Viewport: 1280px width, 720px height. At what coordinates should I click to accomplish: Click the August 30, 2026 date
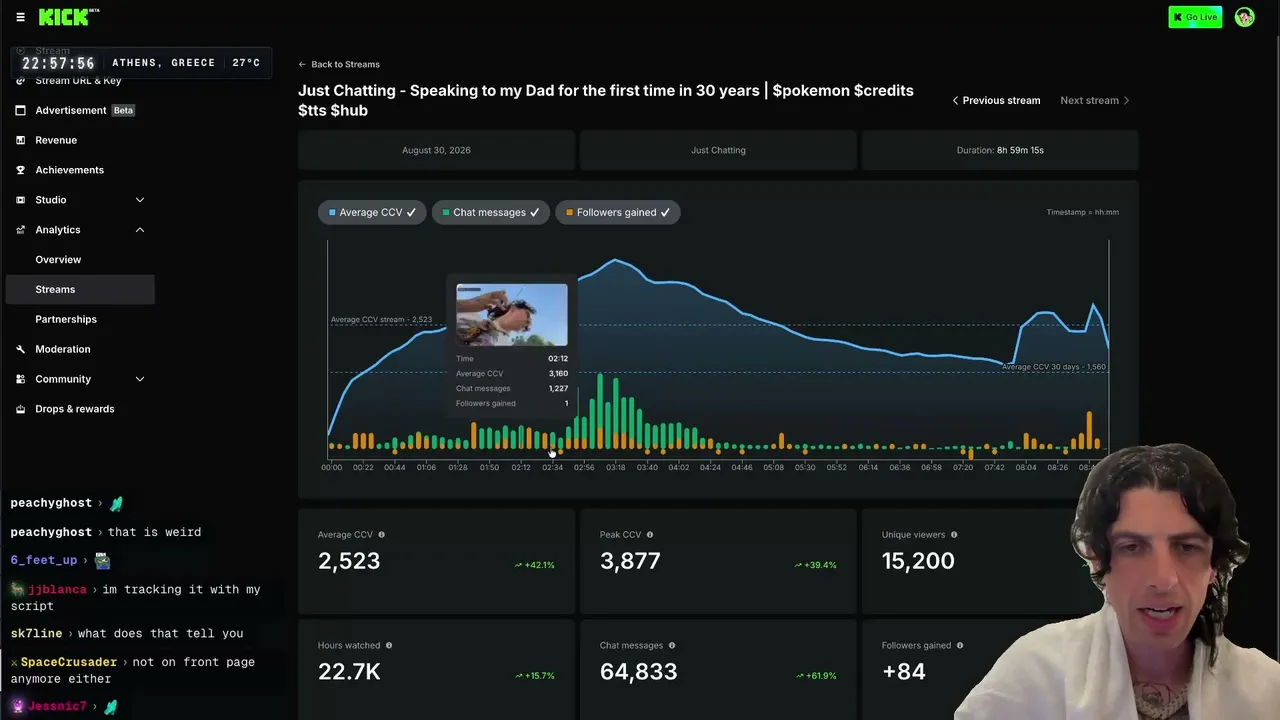click(x=436, y=150)
